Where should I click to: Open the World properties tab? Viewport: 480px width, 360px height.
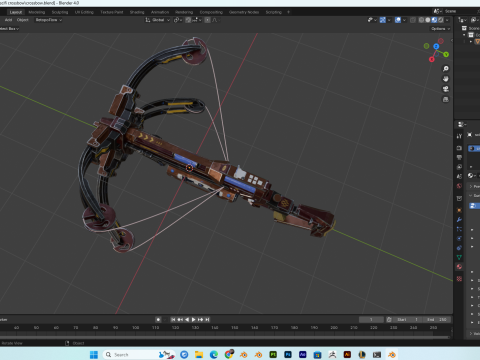tap(459, 186)
